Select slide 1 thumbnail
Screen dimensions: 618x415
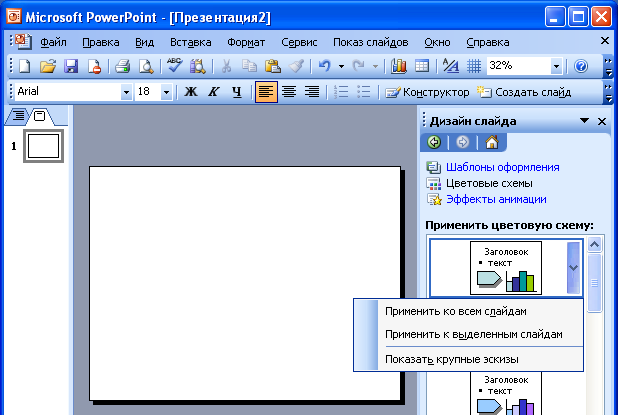pyautogui.click(x=43, y=146)
